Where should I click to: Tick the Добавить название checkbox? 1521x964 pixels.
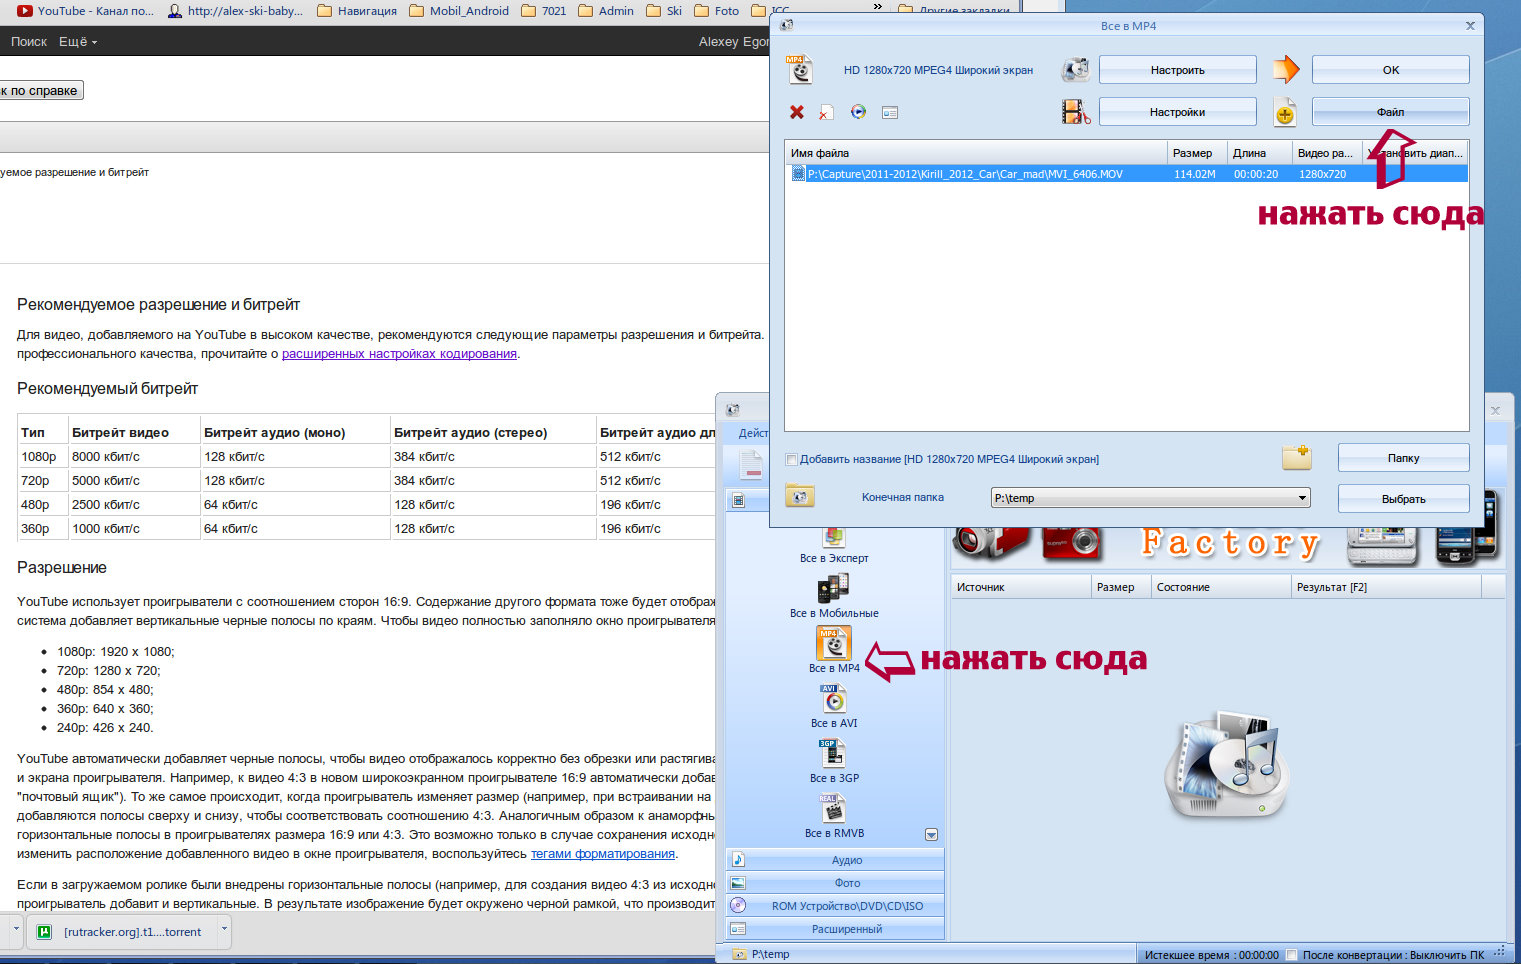(x=792, y=460)
